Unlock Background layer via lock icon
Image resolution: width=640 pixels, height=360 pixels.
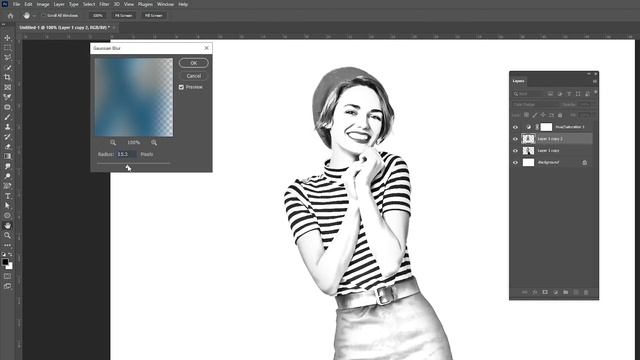tap(584, 162)
